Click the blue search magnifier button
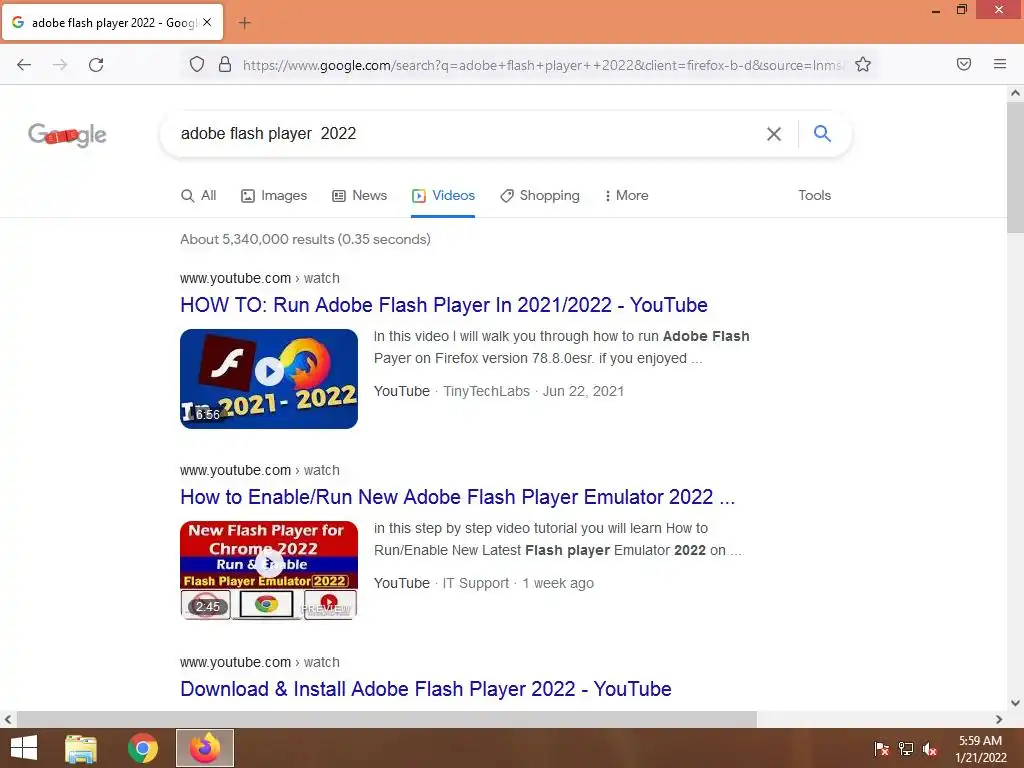 click(822, 133)
